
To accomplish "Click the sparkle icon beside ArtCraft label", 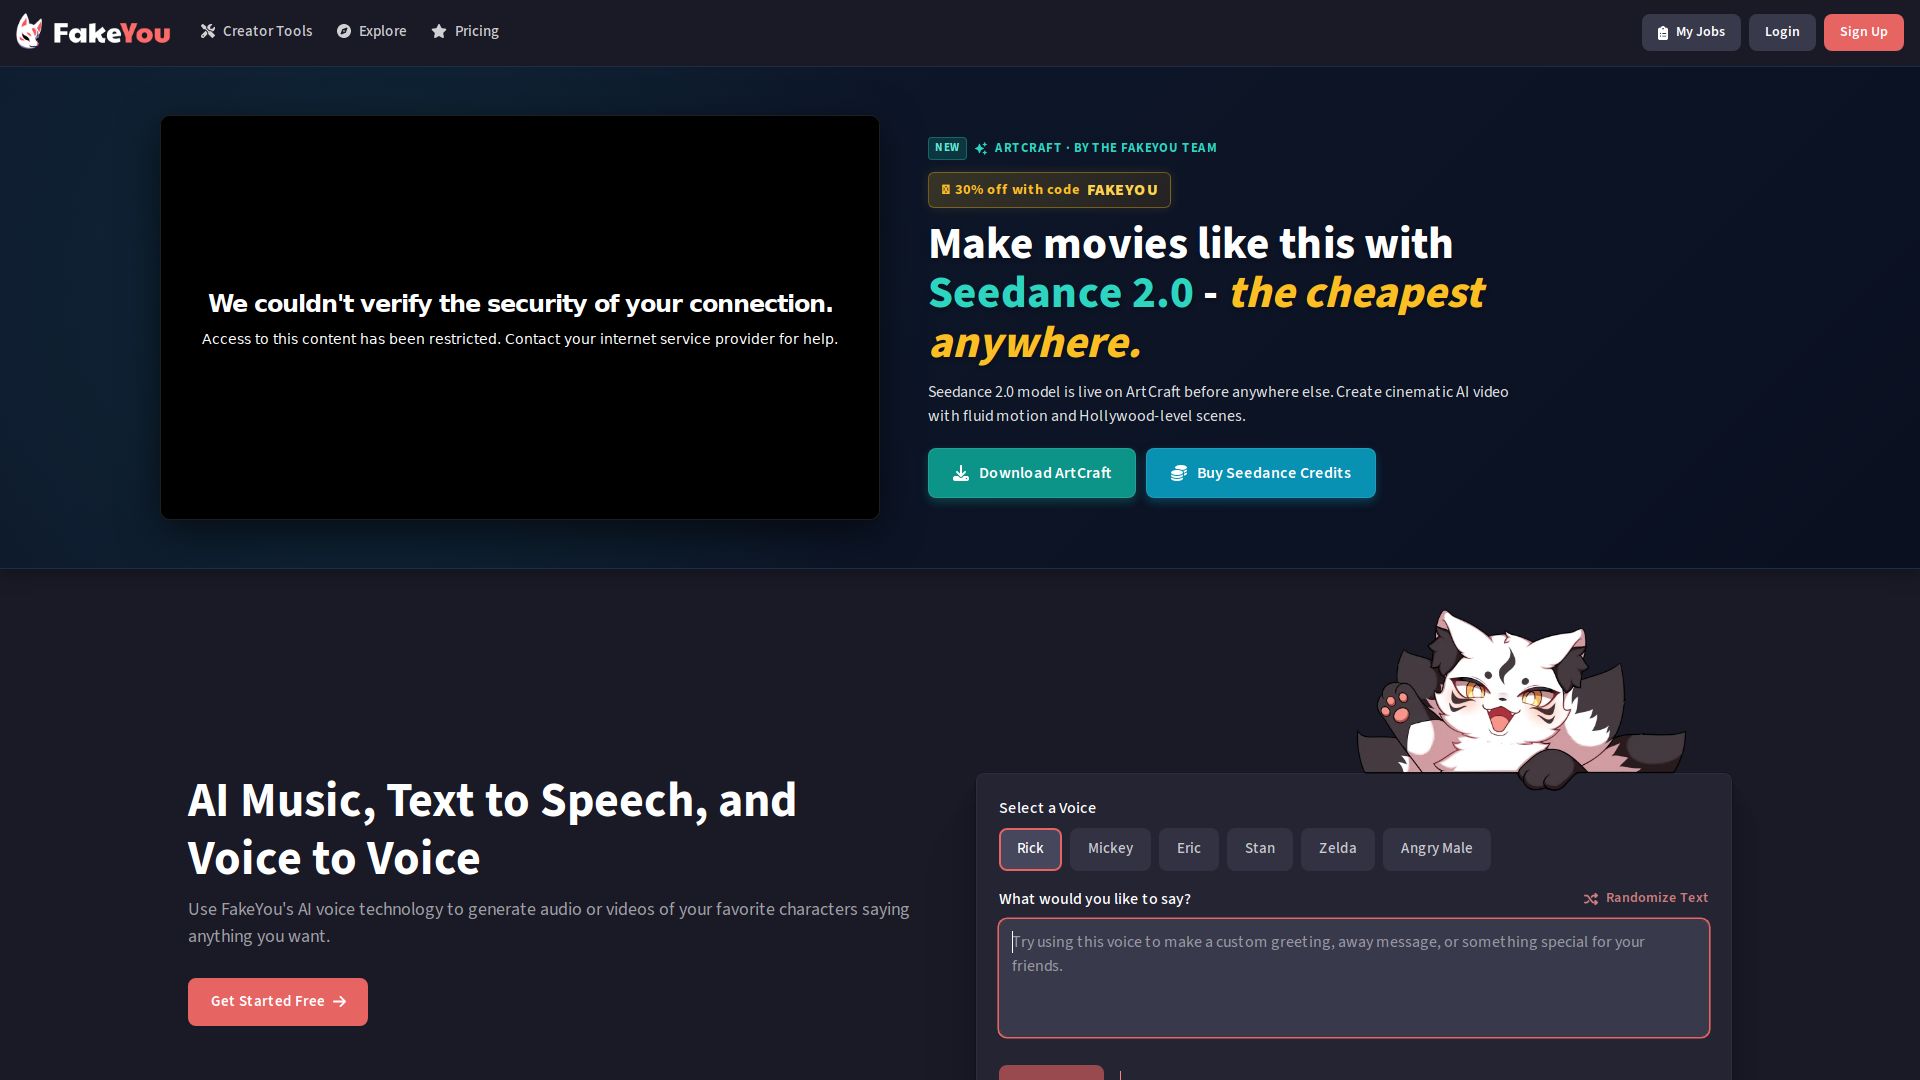I will coord(981,148).
